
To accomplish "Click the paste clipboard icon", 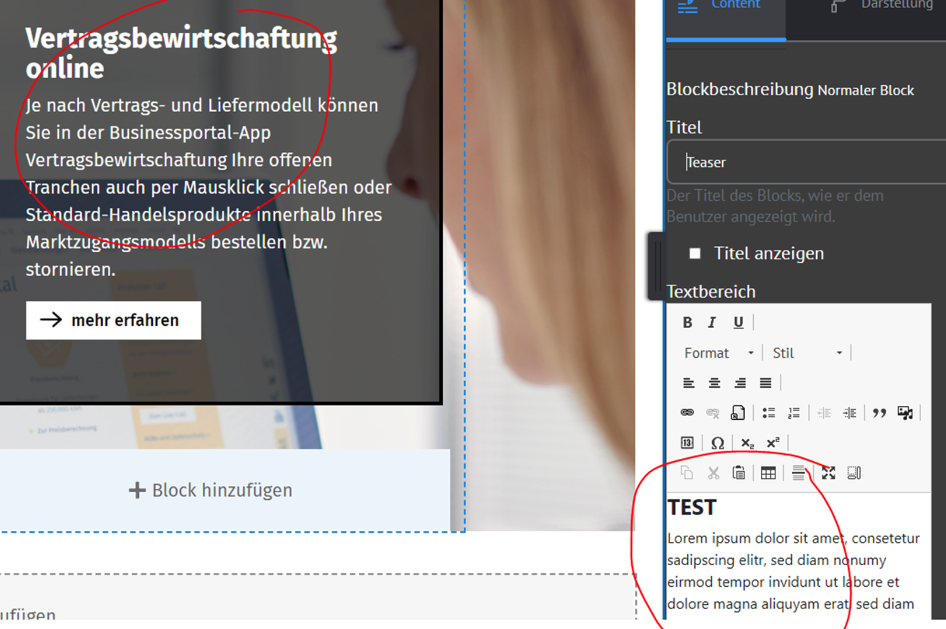I will tap(738, 473).
